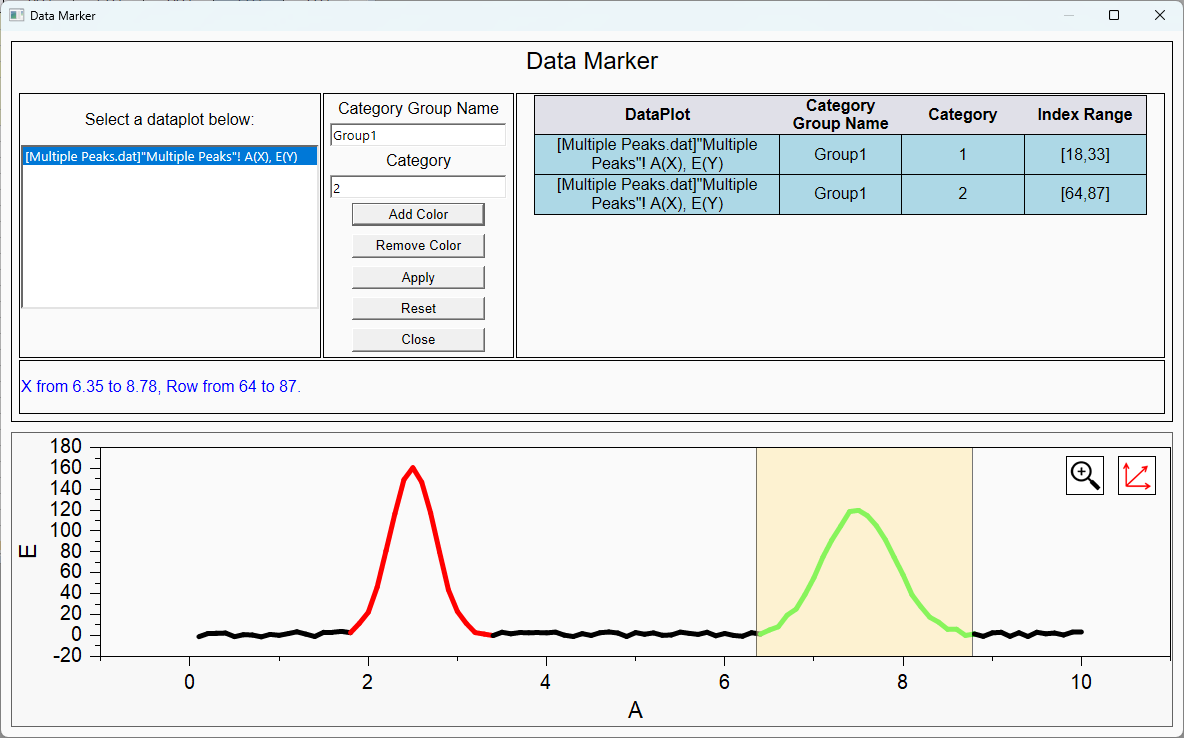The image size is (1184, 738).
Task: Click the Category Group Name input field
Action: (x=418, y=135)
